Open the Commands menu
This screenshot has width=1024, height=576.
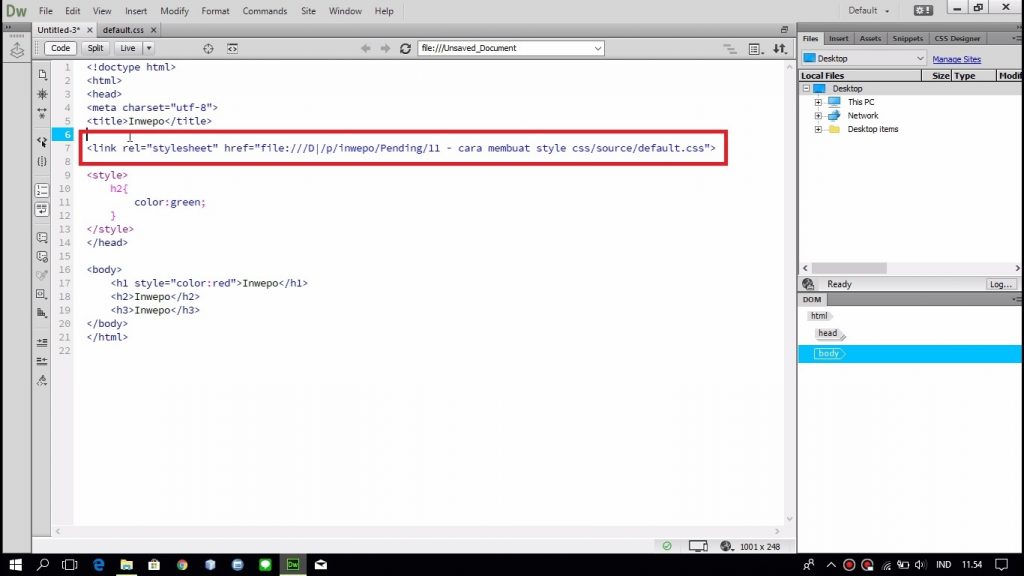point(264,11)
